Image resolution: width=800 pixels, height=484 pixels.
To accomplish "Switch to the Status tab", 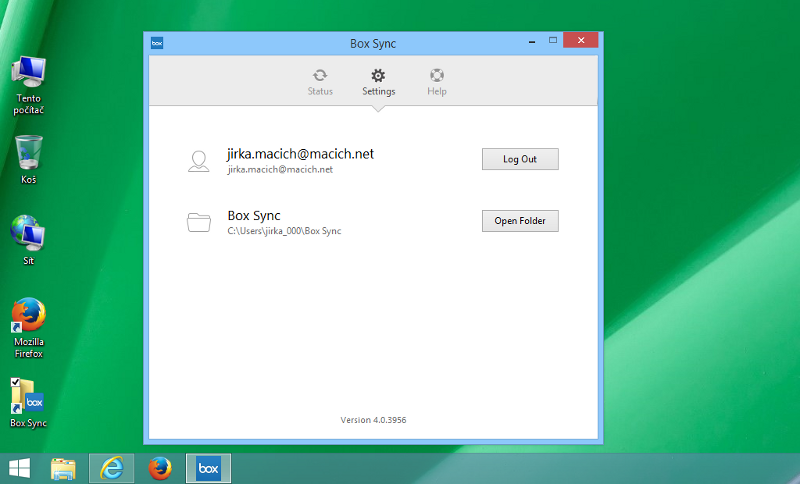I will coord(320,82).
